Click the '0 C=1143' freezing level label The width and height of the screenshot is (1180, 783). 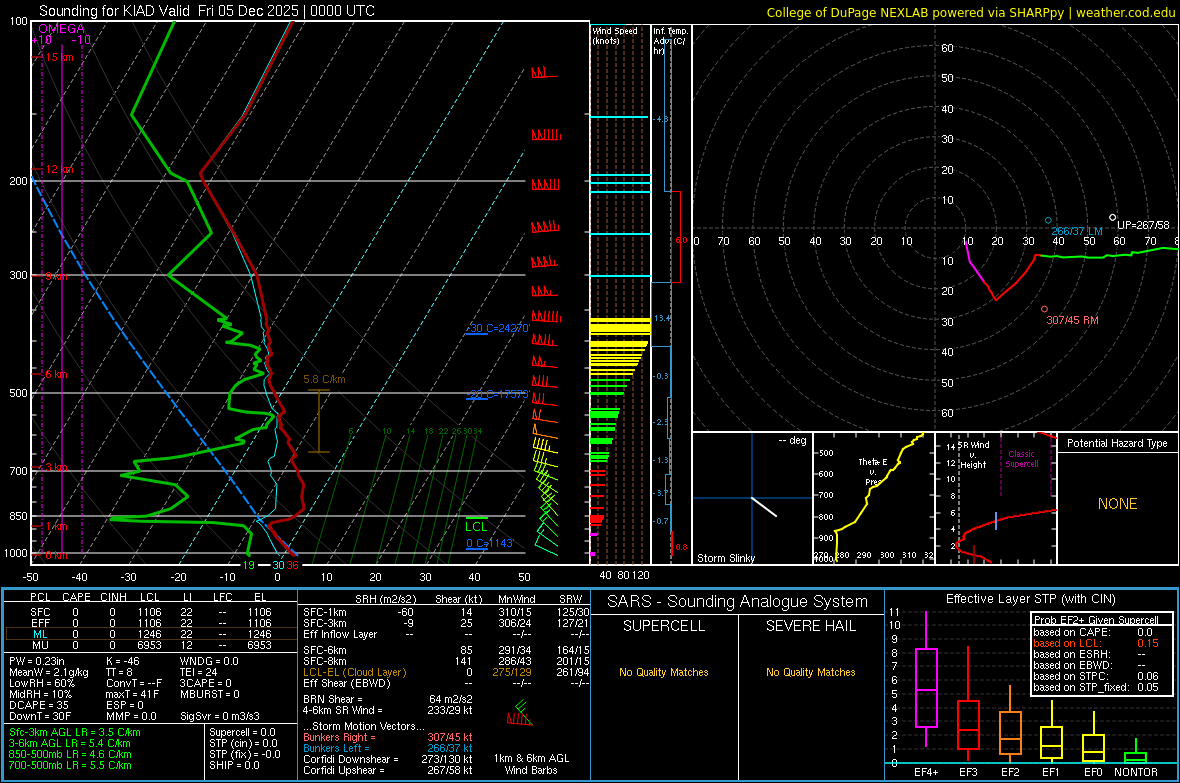click(x=490, y=543)
